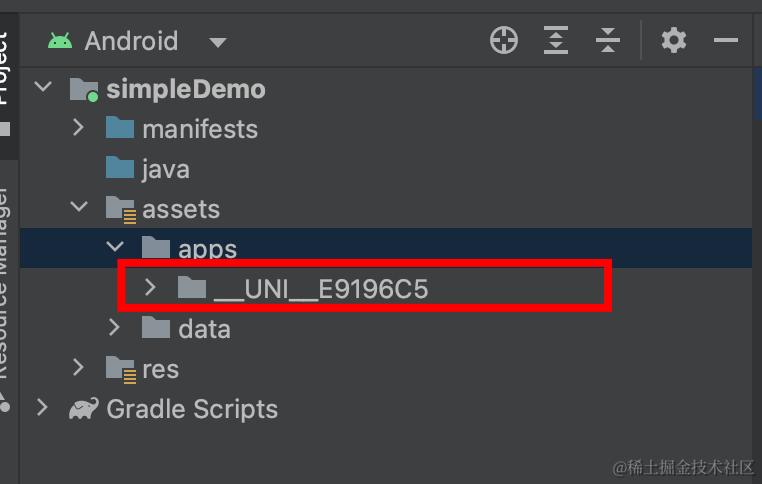The width and height of the screenshot is (762, 484).
Task: Click the simpleDemo module folder icon
Action: 84,90
